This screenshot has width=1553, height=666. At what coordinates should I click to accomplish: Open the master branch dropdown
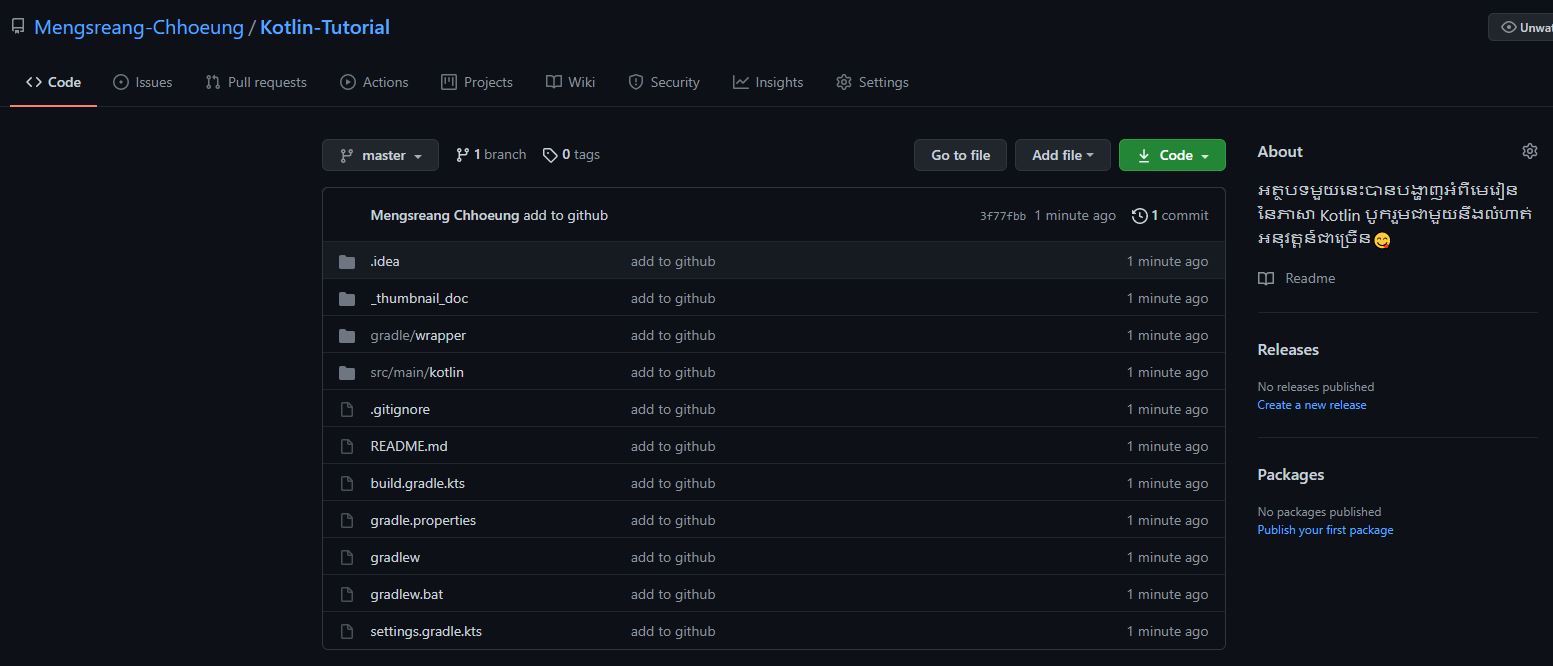coord(380,155)
